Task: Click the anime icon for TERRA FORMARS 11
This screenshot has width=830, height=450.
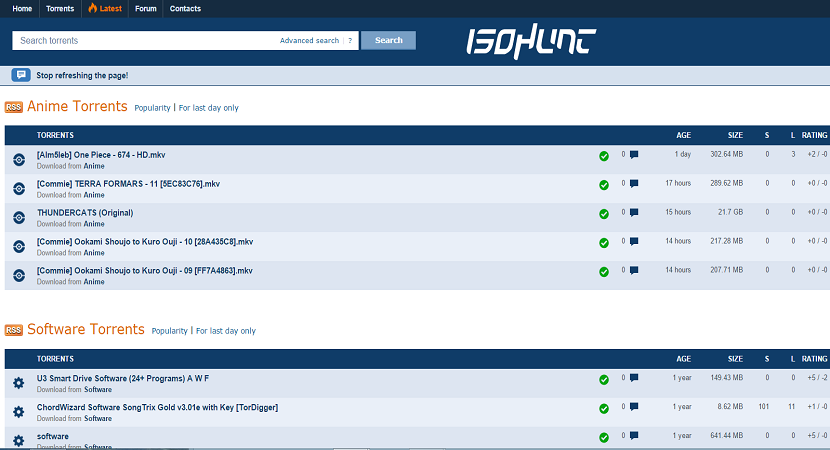Action: tap(19, 188)
